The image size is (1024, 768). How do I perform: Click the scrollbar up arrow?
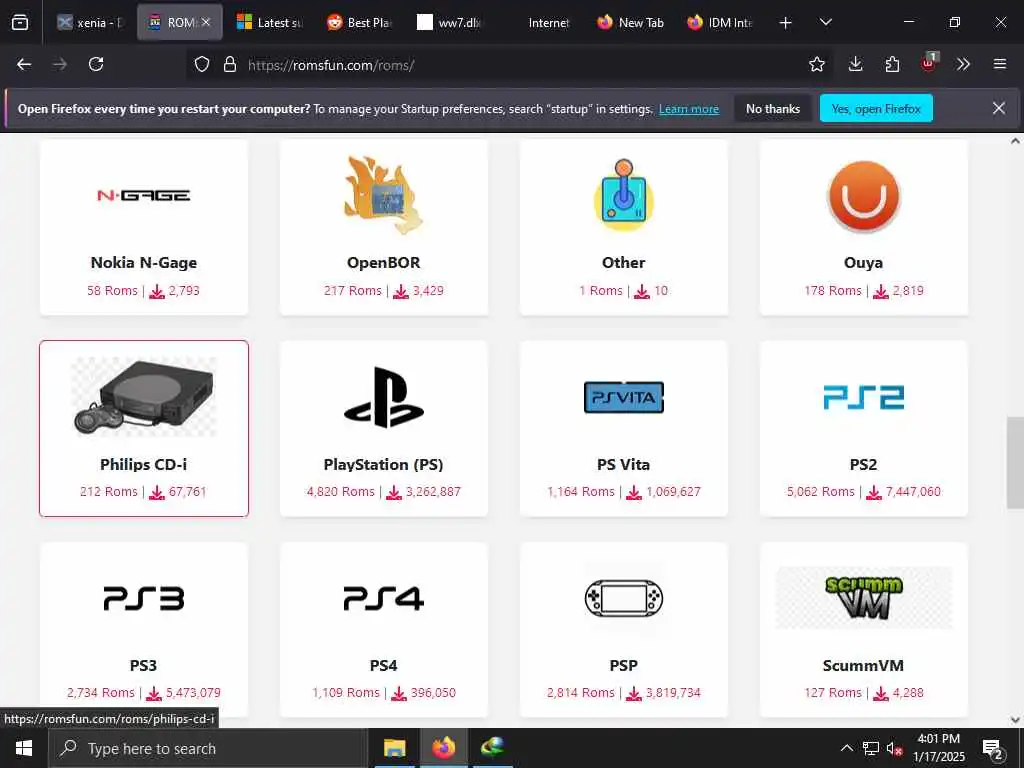pyautogui.click(x=1015, y=141)
